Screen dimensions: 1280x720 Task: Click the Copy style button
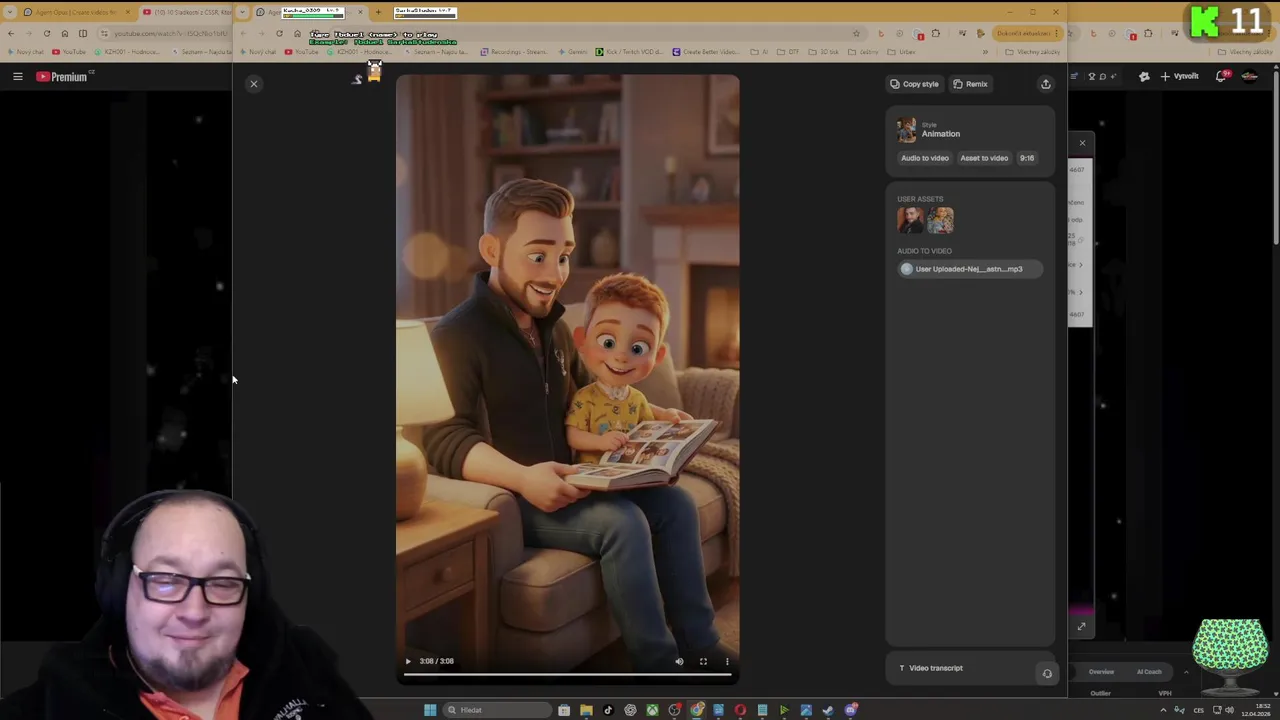click(914, 84)
